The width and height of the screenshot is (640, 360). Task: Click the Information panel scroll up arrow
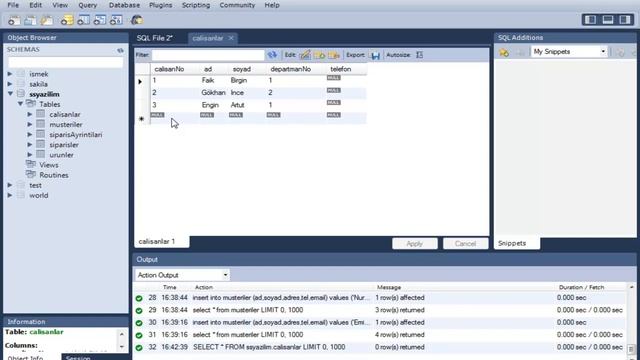pos(121,334)
